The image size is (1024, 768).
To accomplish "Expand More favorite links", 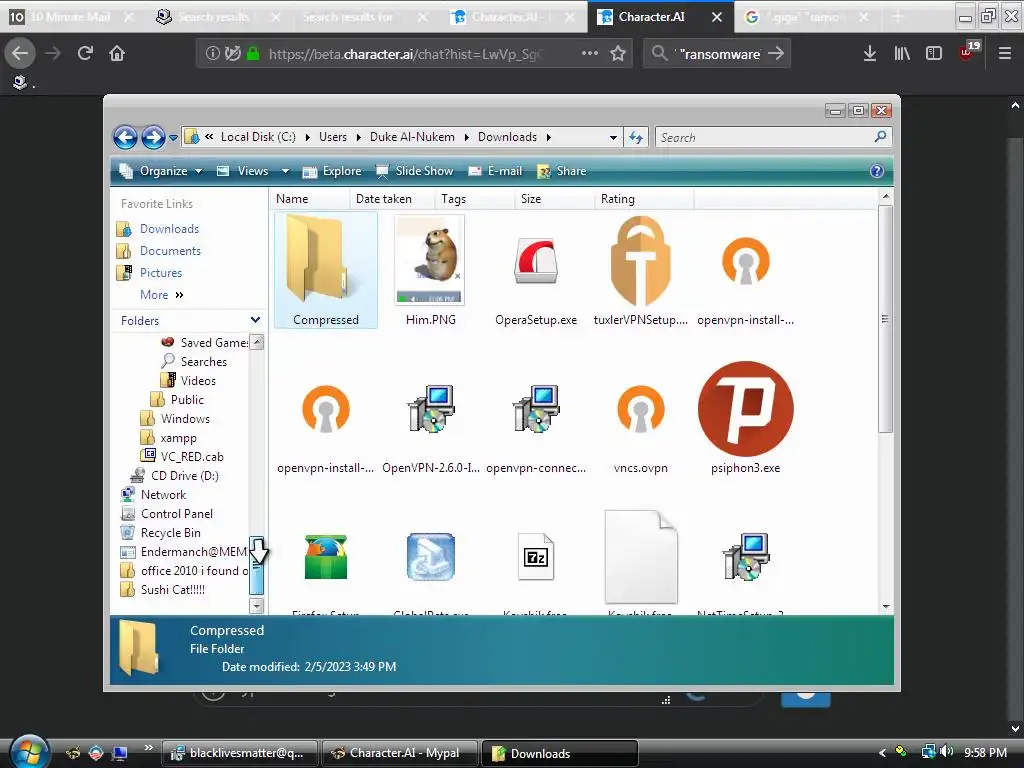I will coord(162,295).
